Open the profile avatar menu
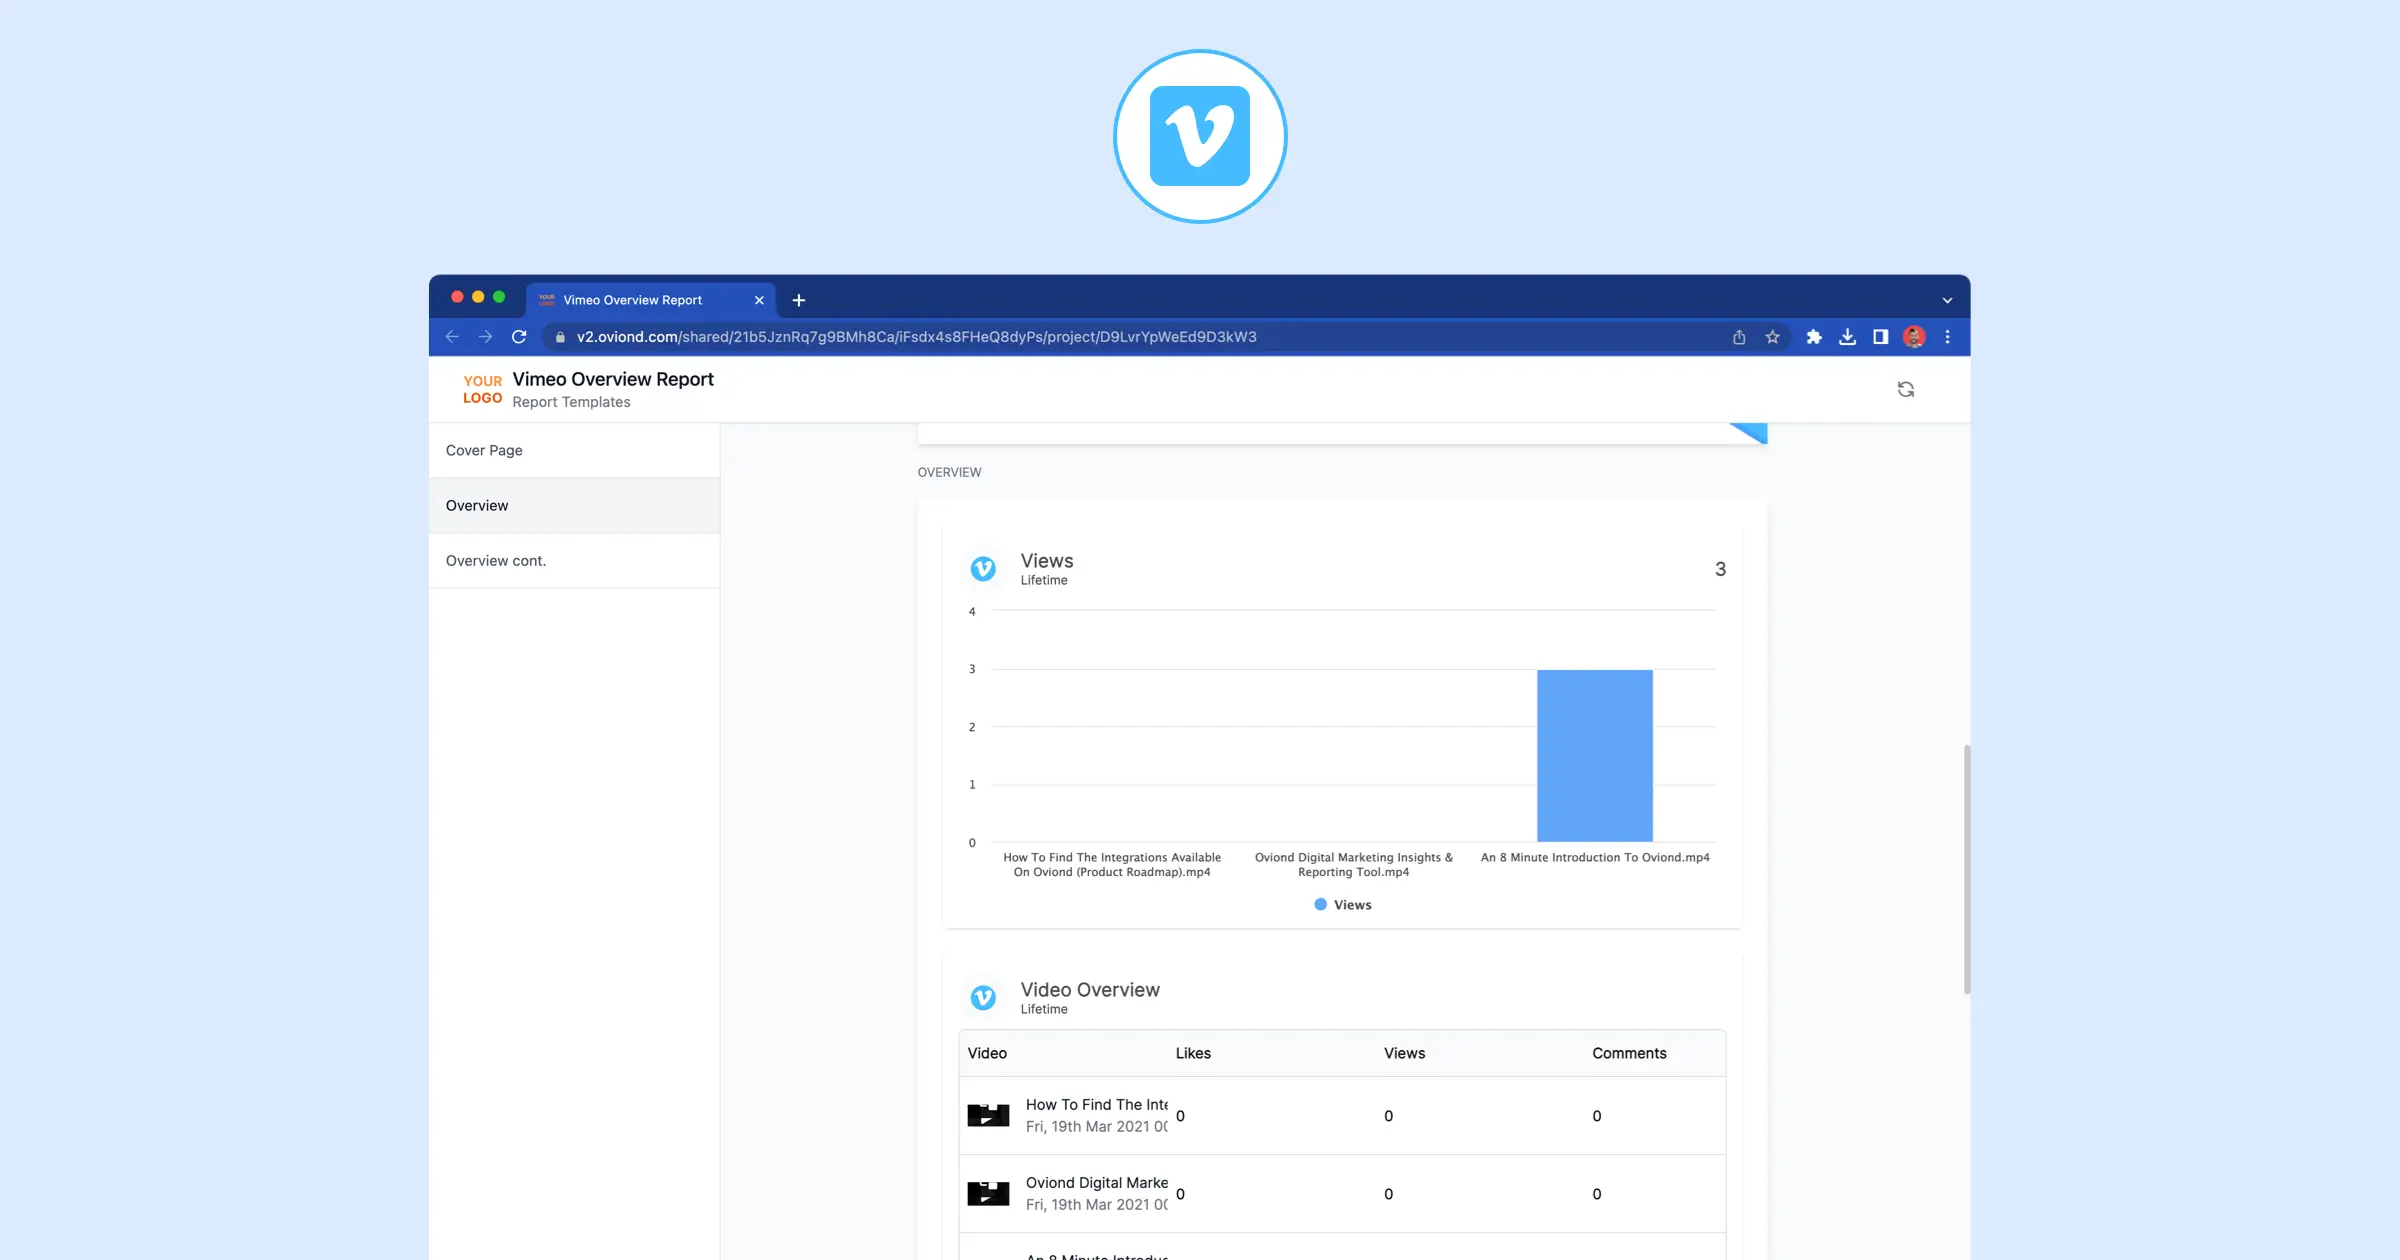The height and width of the screenshot is (1260, 2400). 1914,337
